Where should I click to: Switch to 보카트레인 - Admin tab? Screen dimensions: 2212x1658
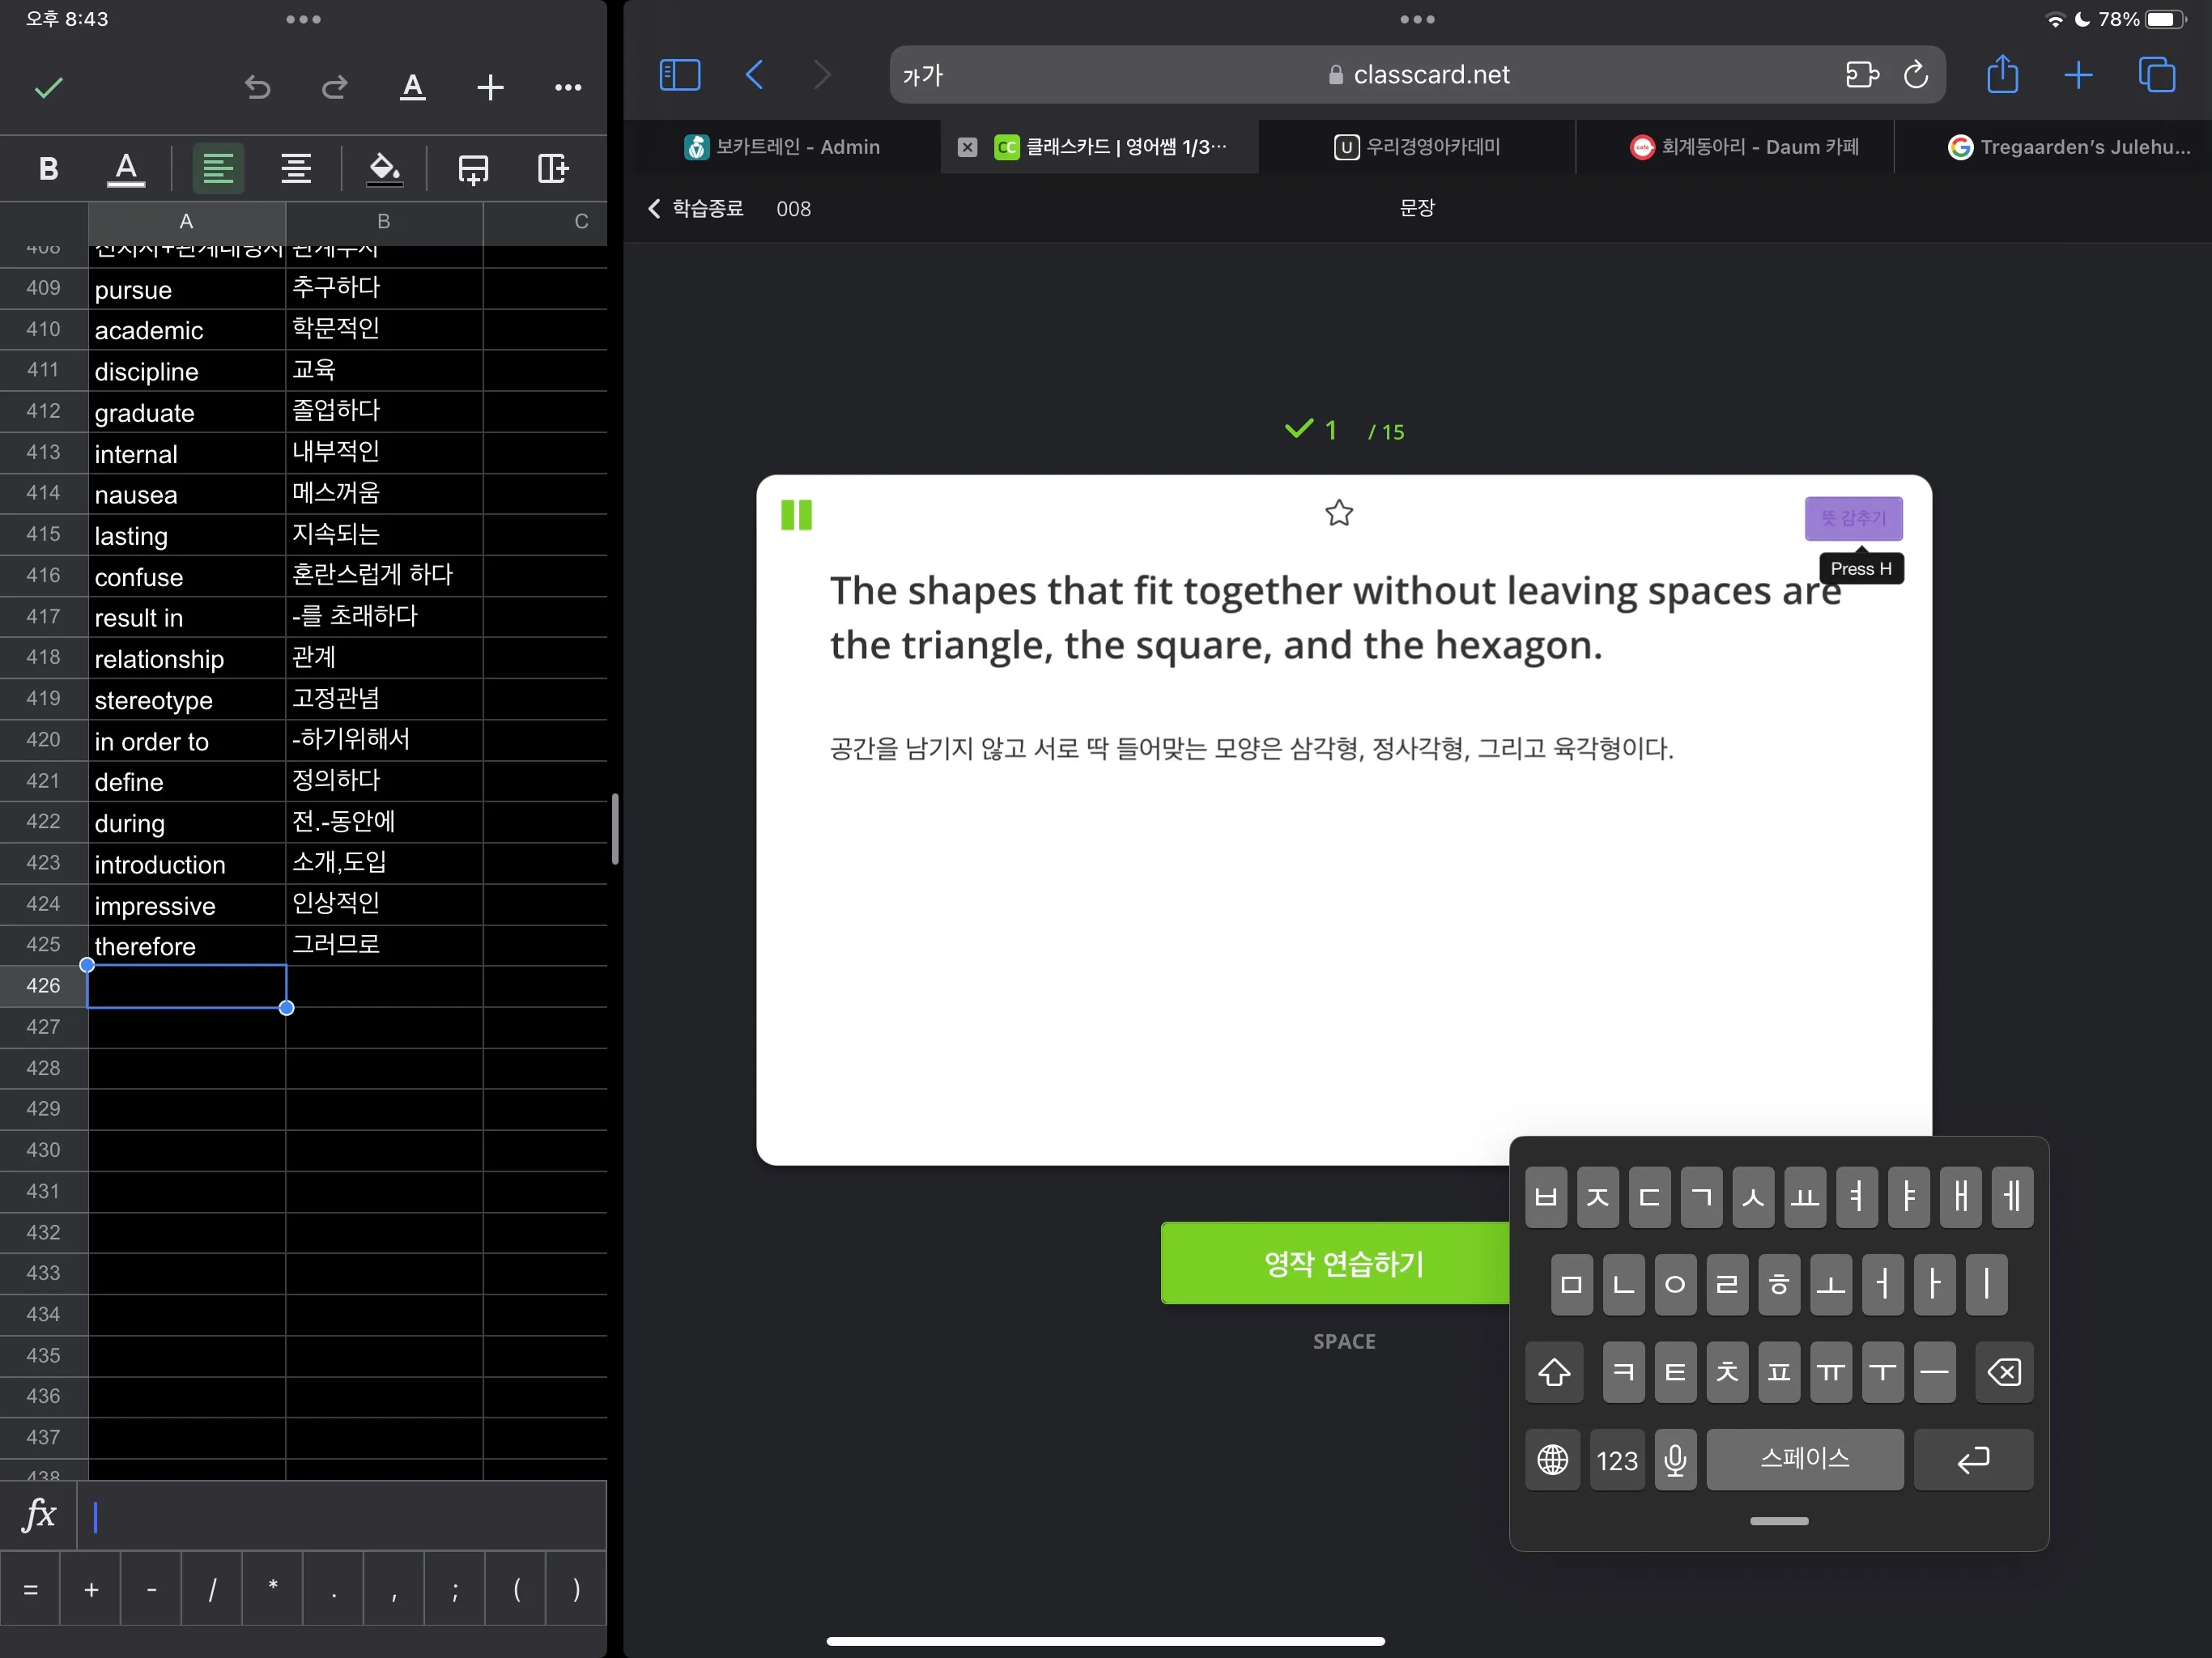pos(782,147)
